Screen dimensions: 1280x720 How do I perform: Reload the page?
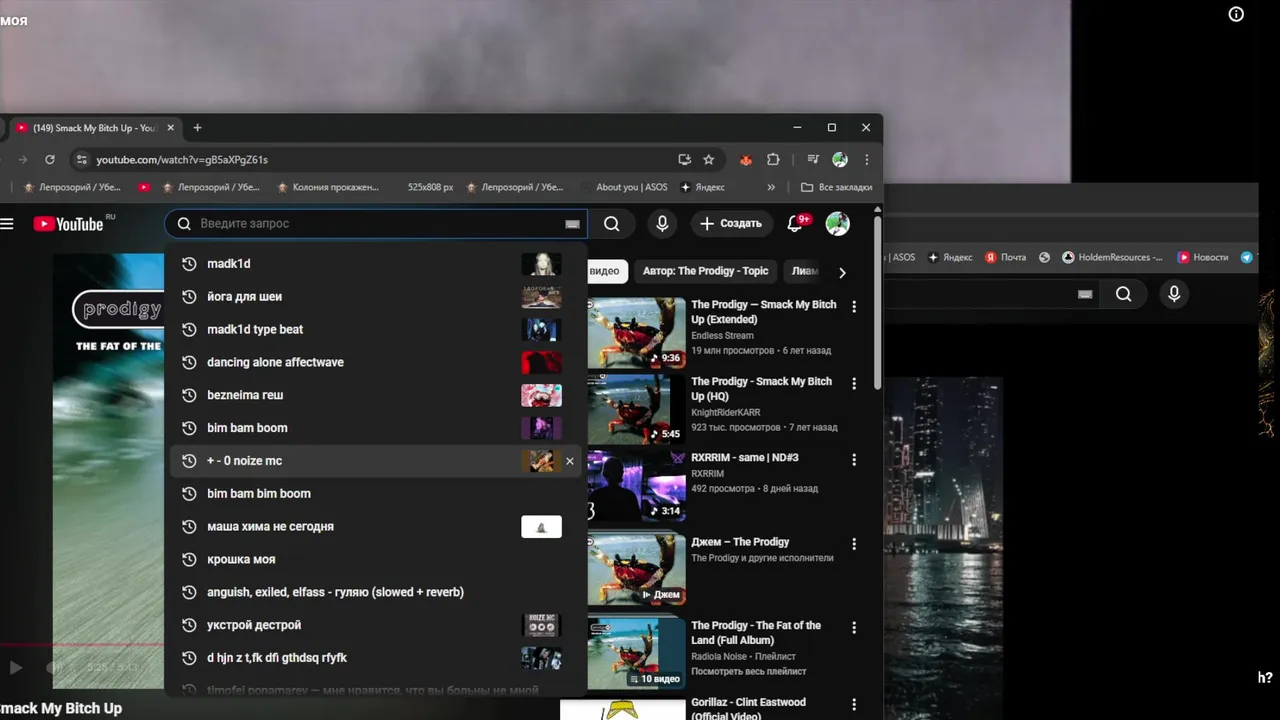pyautogui.click(x=50, y=159)
